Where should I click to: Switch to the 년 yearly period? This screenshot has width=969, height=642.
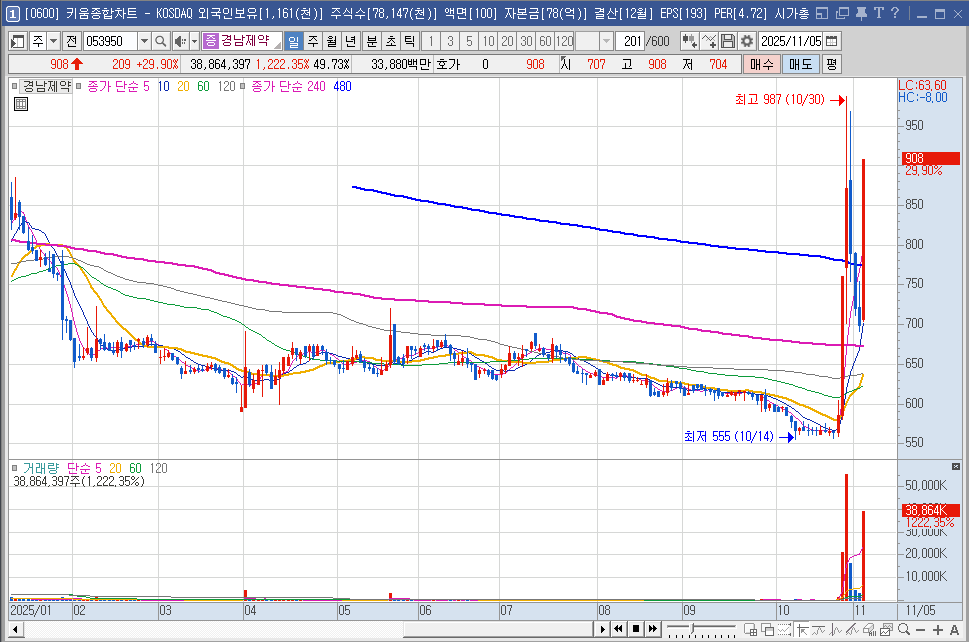point(350,41)
